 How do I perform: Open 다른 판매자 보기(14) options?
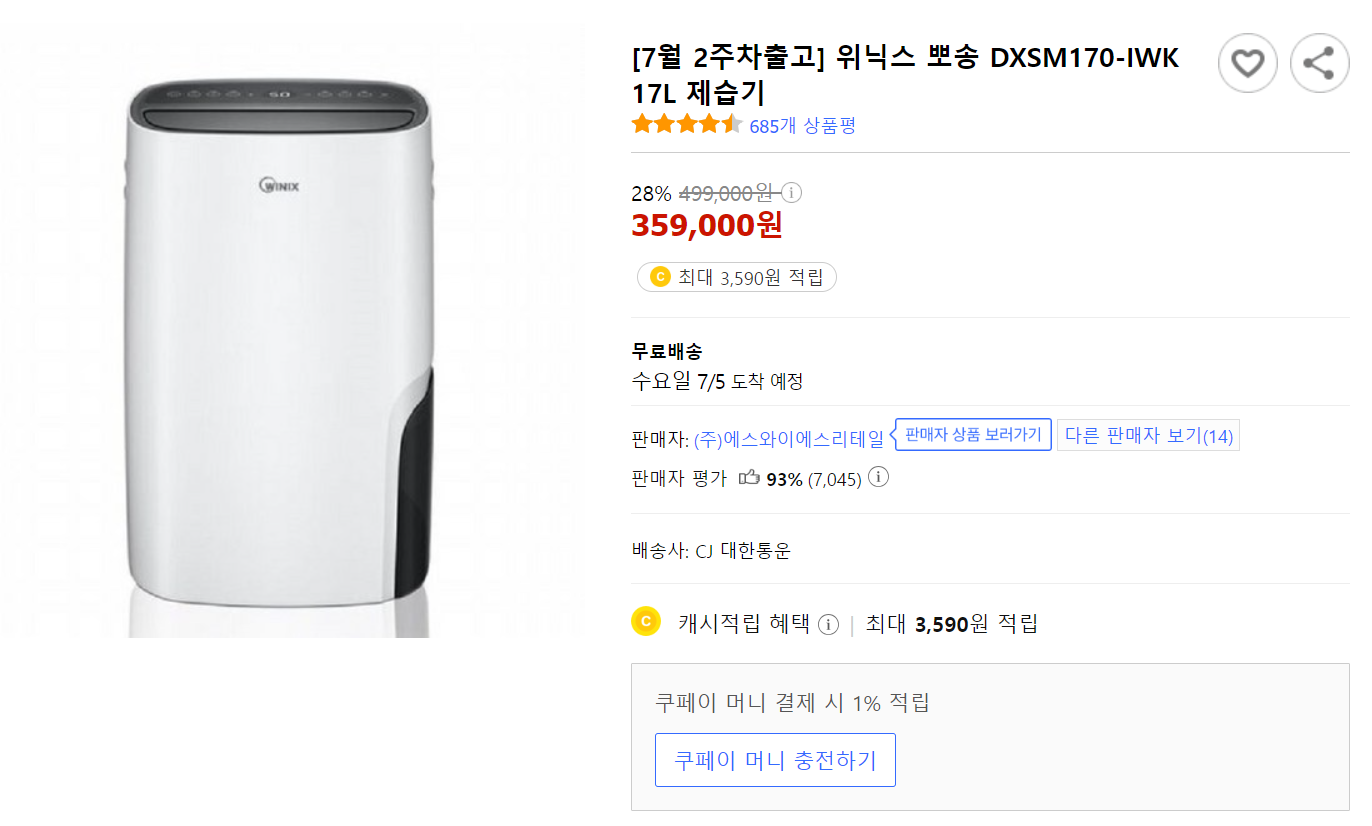1147,434
